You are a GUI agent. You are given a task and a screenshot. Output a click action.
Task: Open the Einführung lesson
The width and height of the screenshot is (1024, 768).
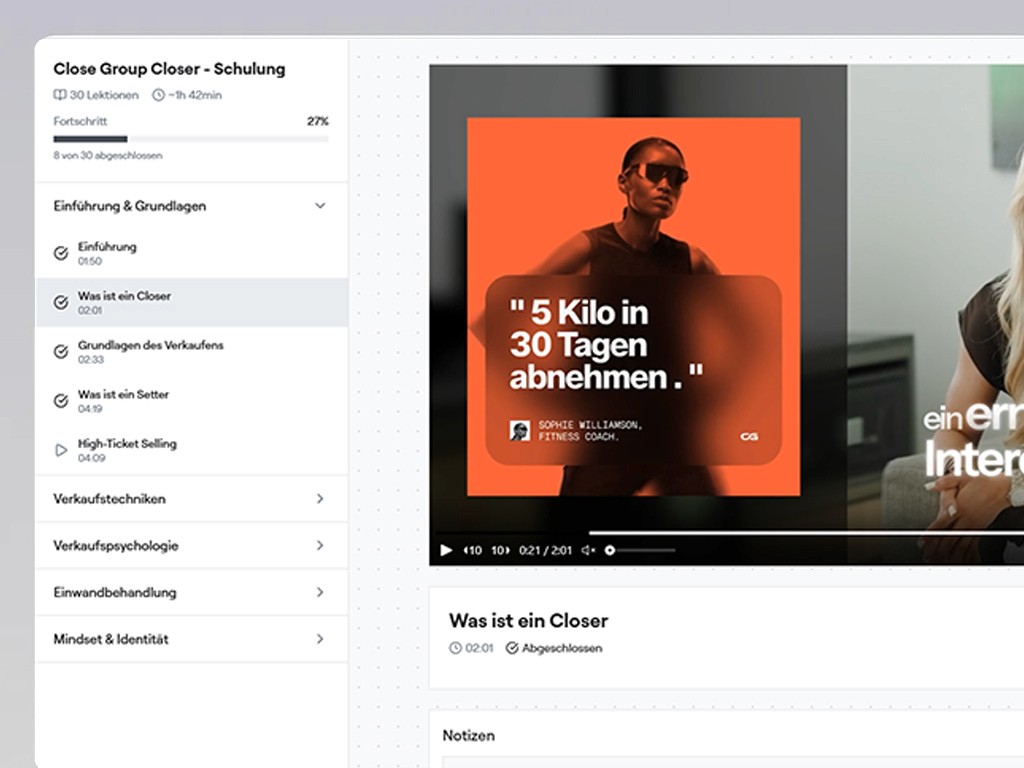pos(191,253)
